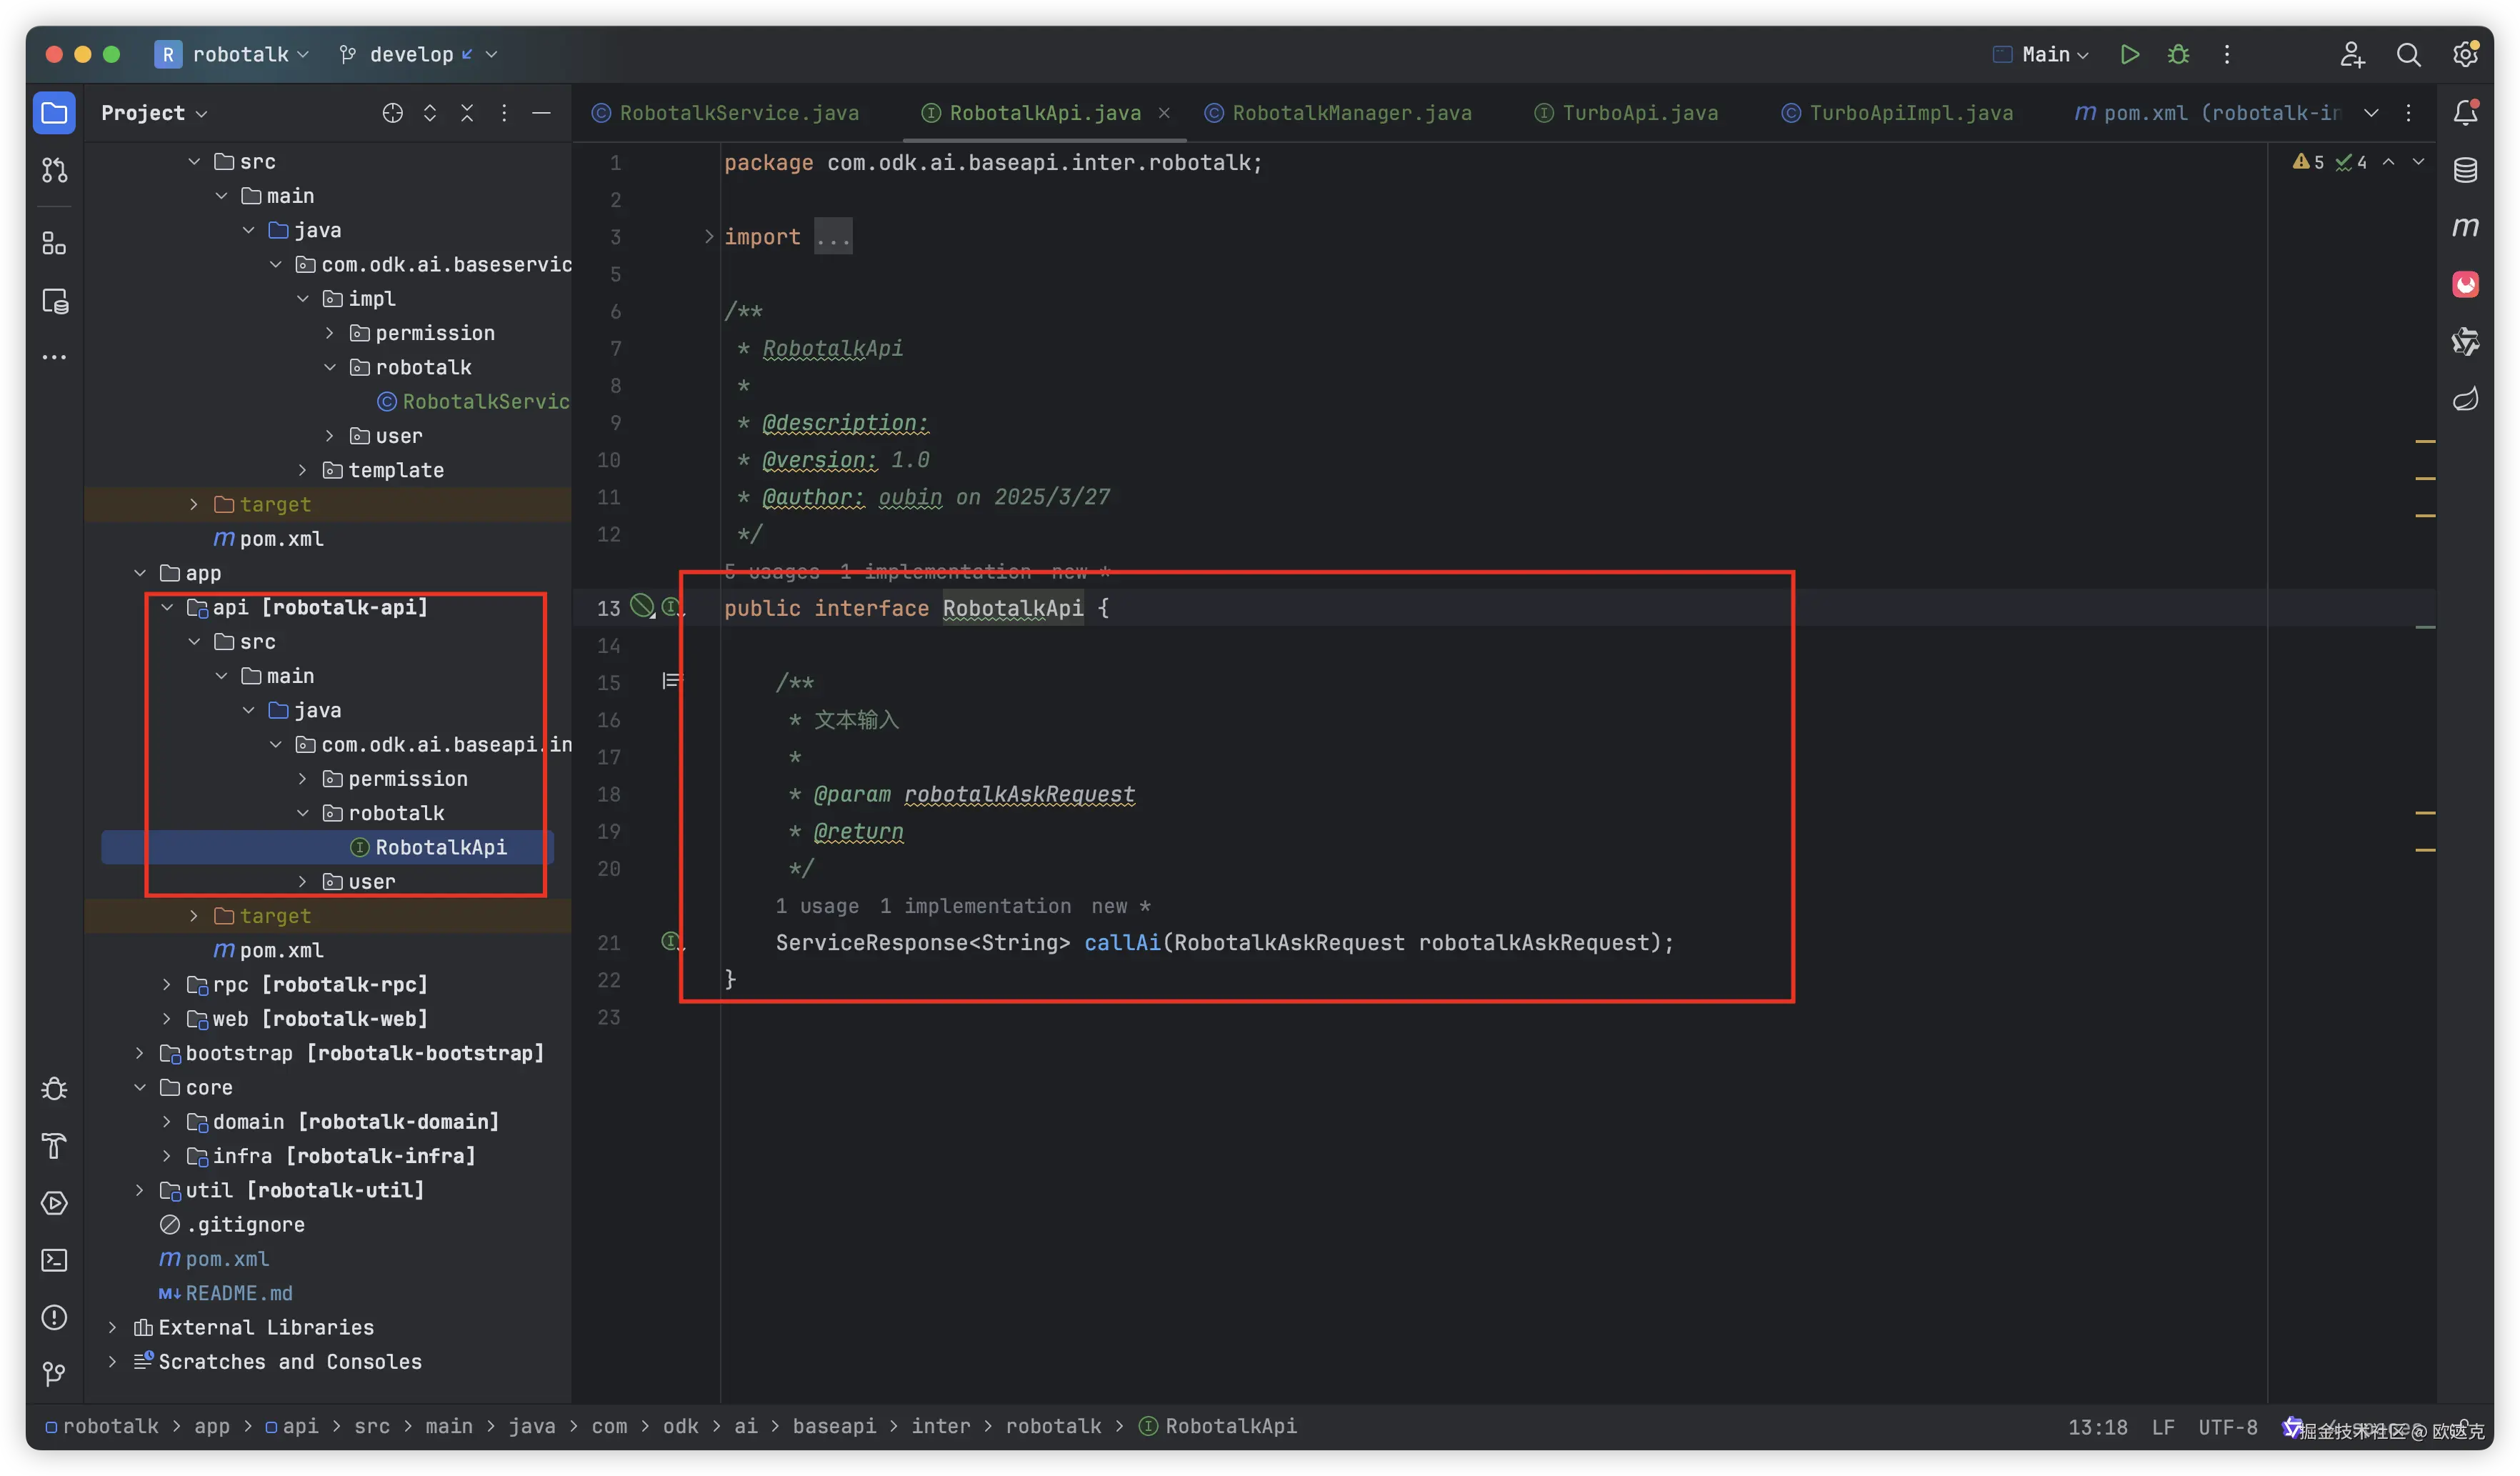Image resolution: width=2520 pixels, height=1476 pixels.
Task: Click the Debug bug icon in toolbar
Action: pyautogui.click(x=2178, y=54)
